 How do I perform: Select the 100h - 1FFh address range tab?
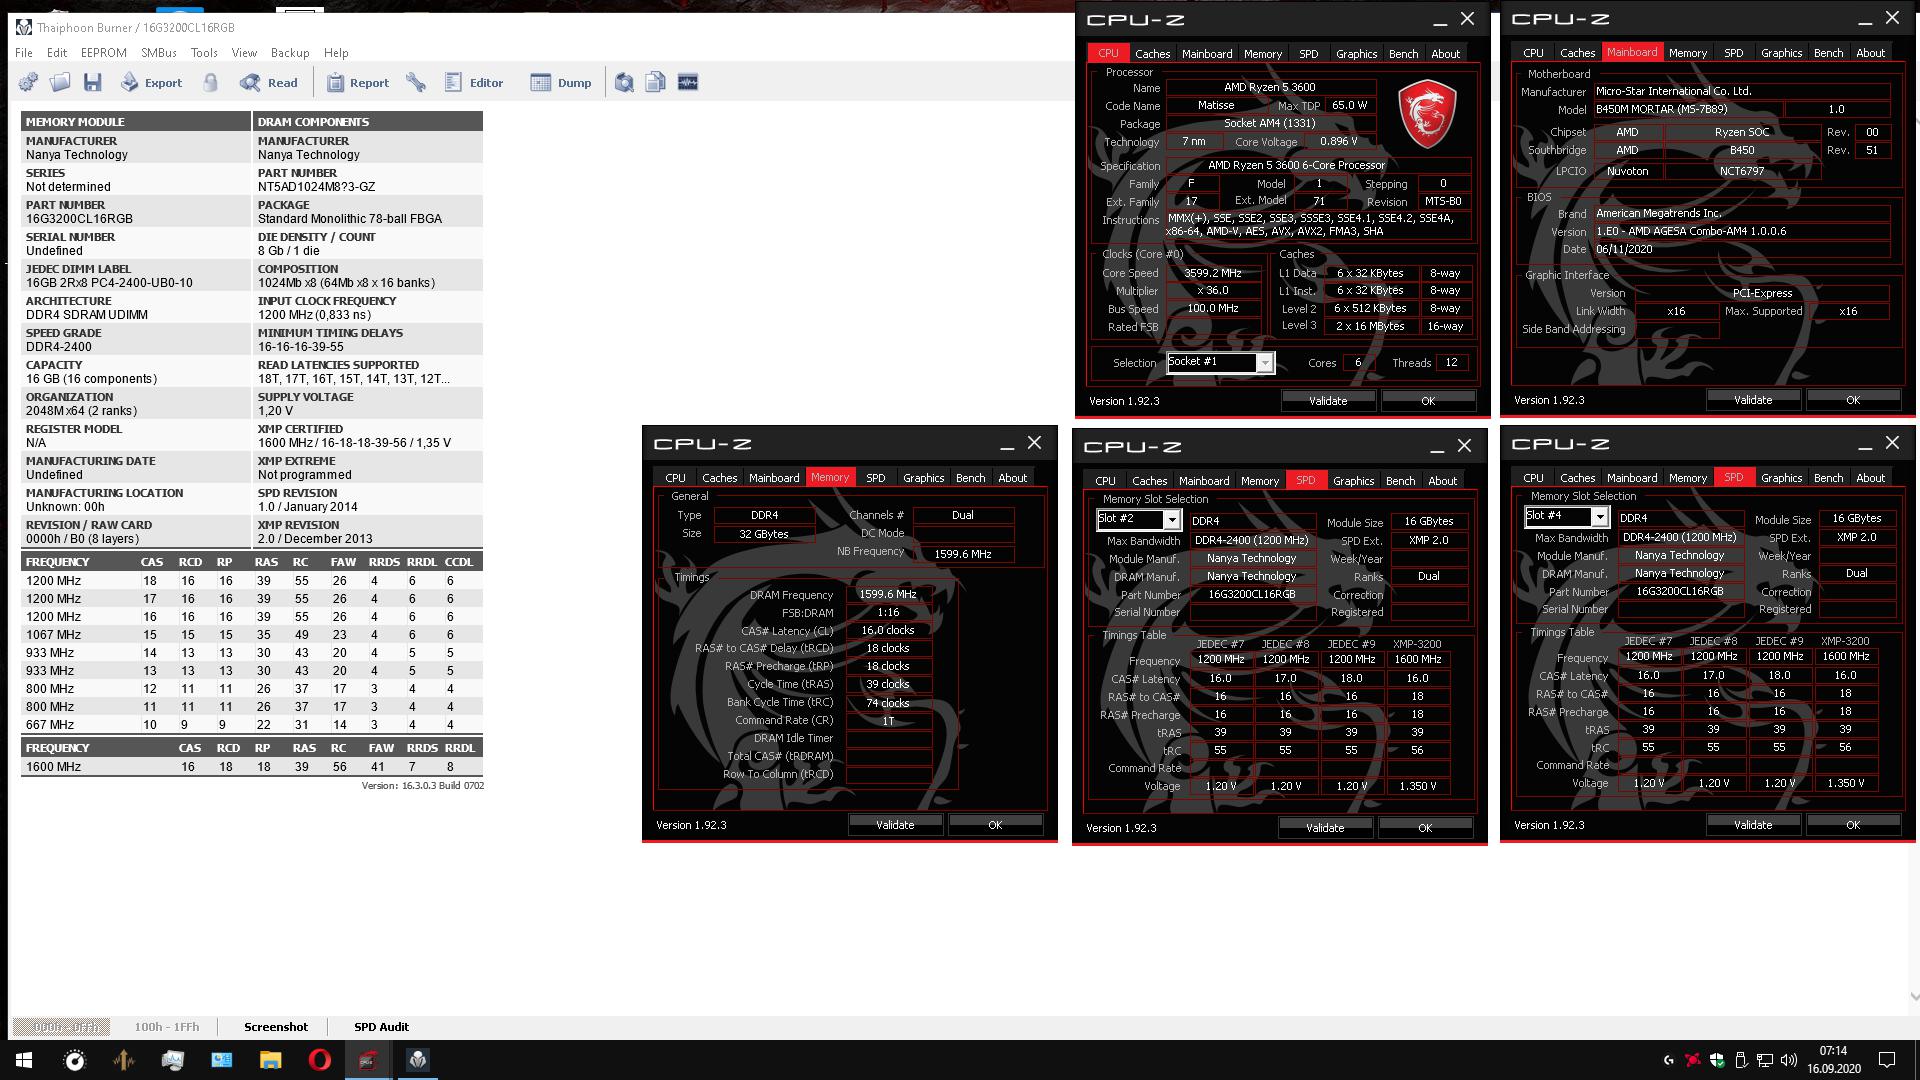167,1027
